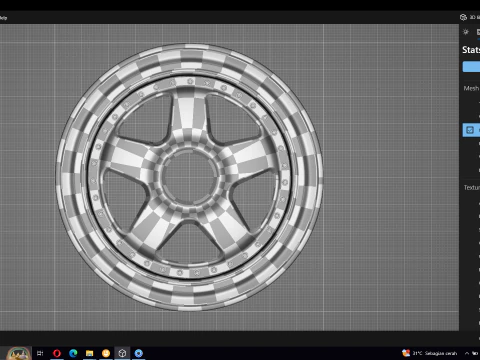Open File Explorer from the taskbar

pos(89,353)
